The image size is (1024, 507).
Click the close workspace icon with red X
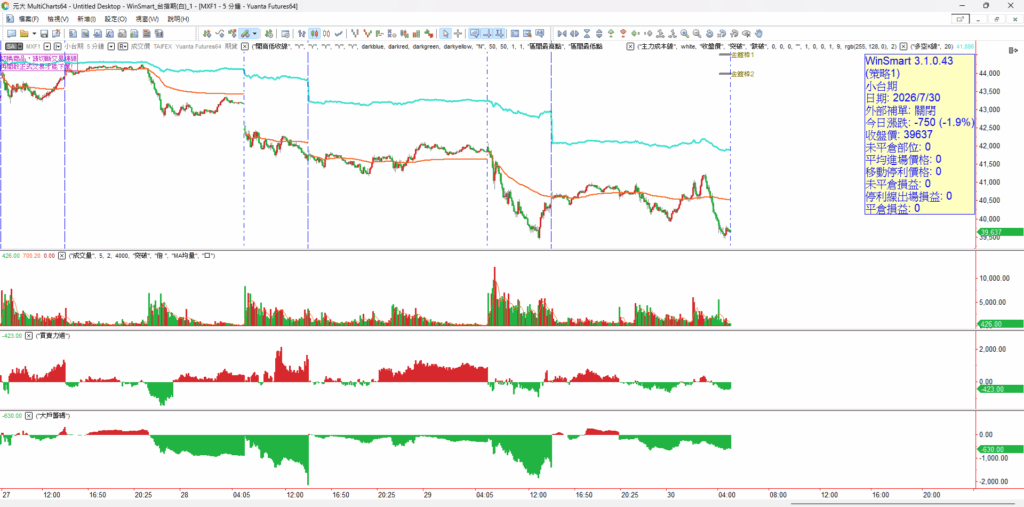[57, 33]
